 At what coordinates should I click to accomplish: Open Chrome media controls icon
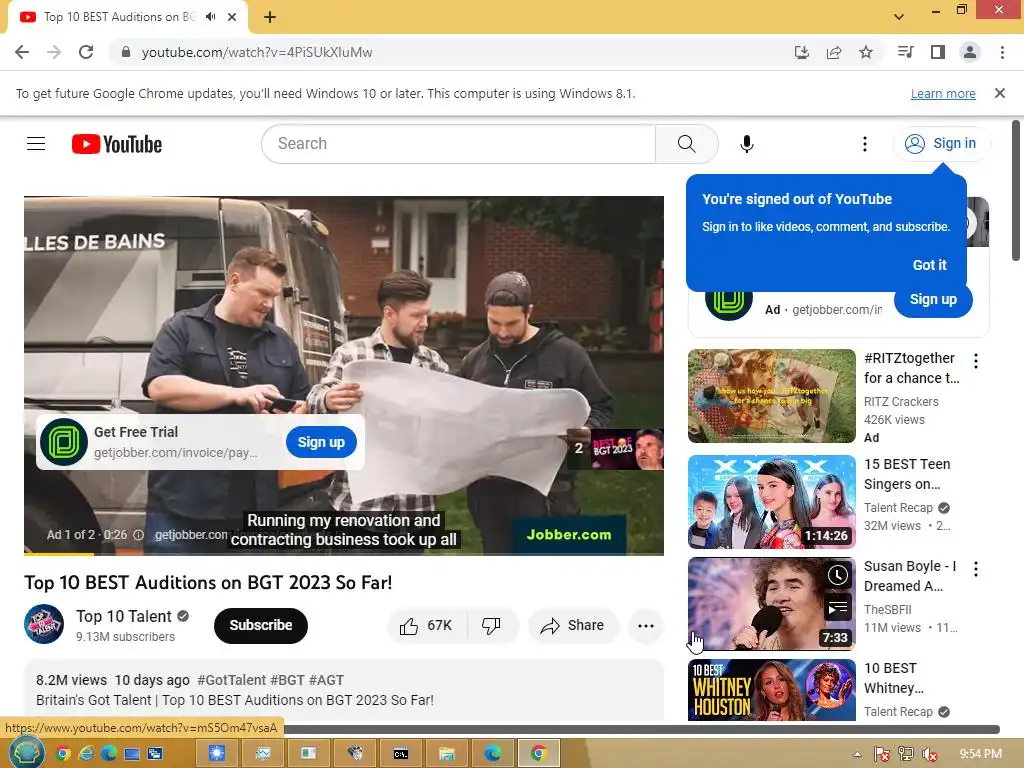905,52
